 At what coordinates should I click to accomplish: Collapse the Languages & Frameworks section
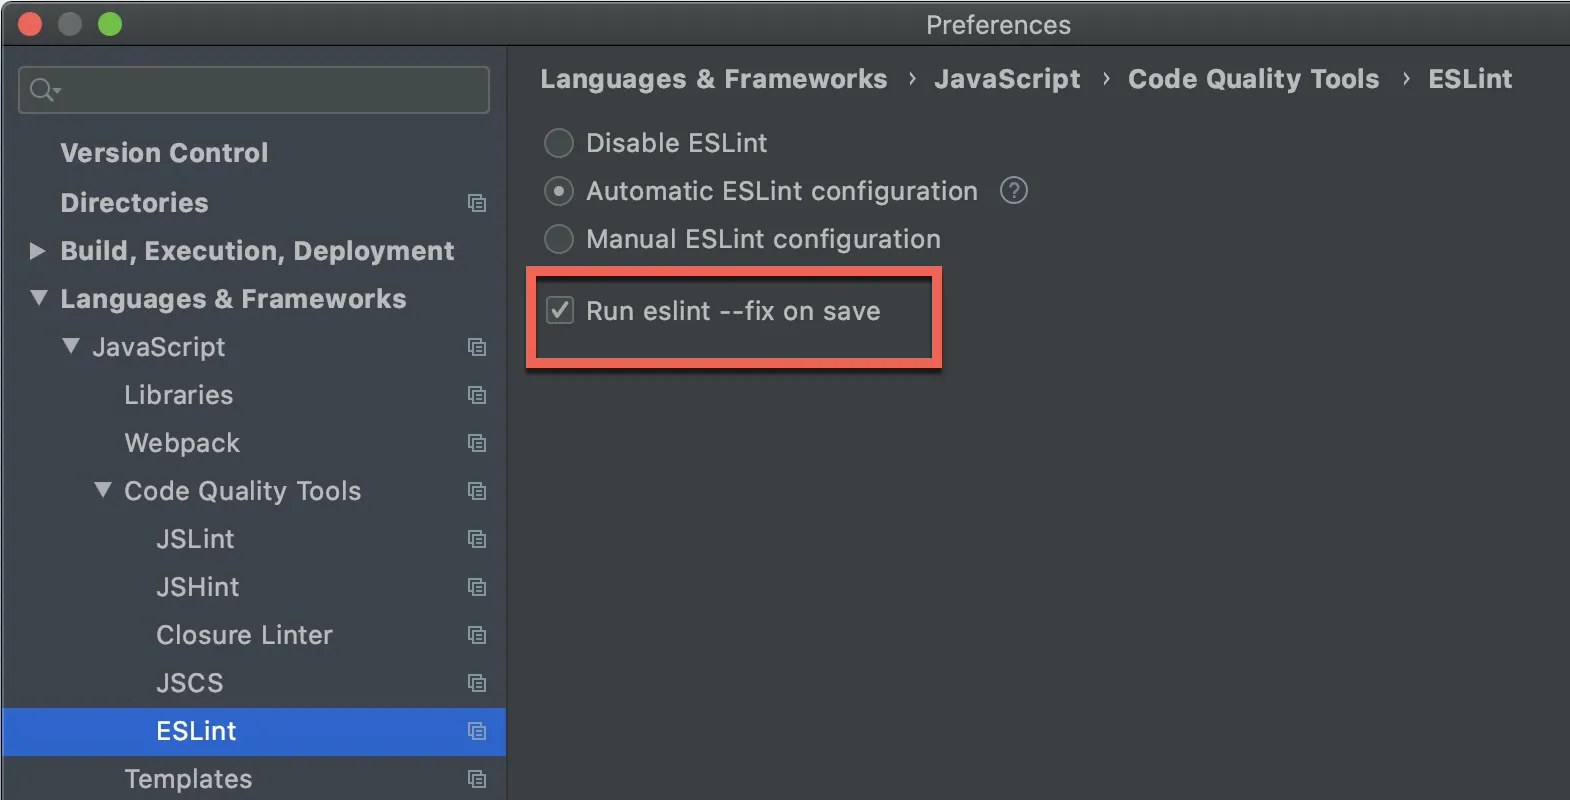[39, 298]
